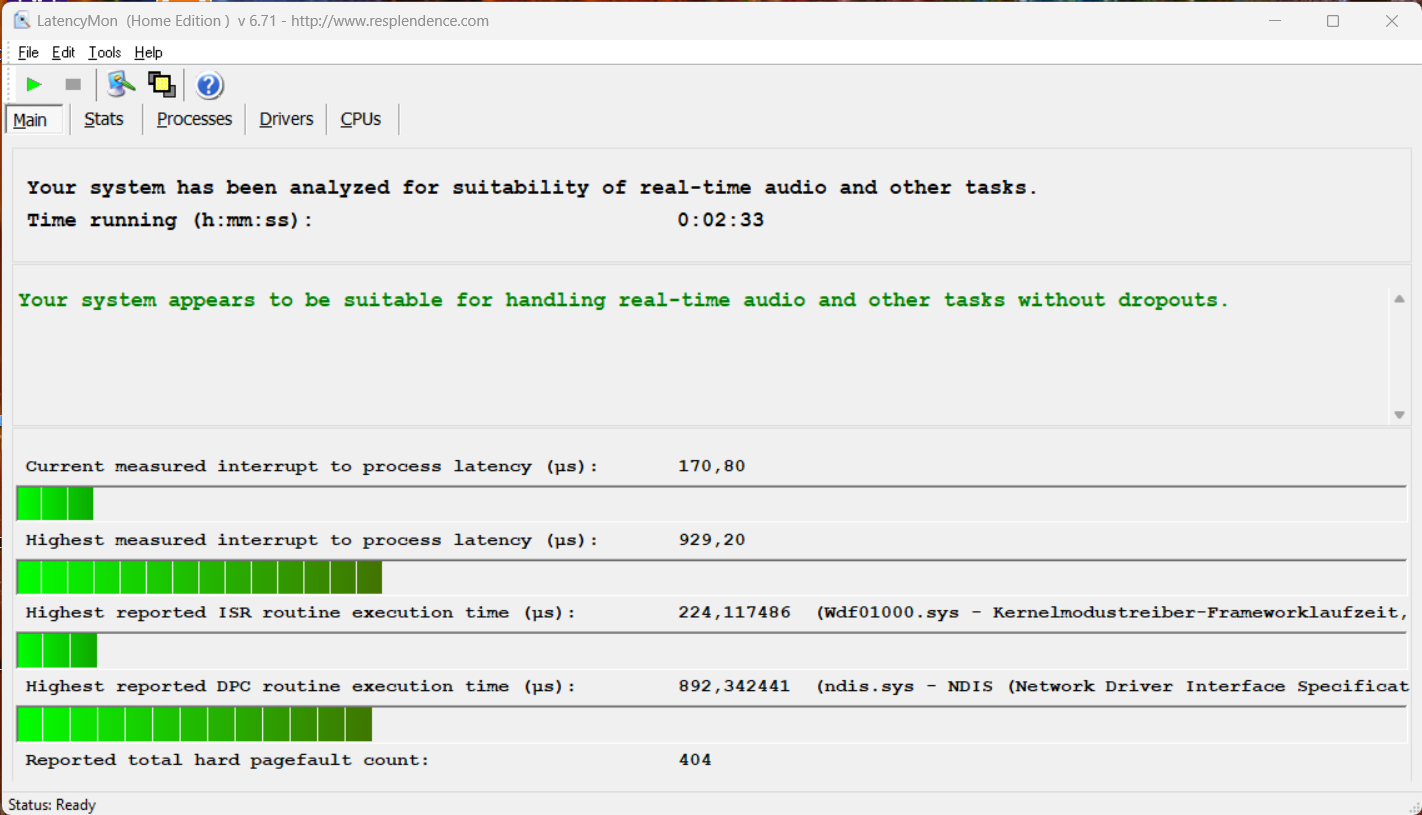Open options via the computer-and-pen toolbar icon
The width and height of the screenshot is (1422, 815).
click(x=121, y=85)
